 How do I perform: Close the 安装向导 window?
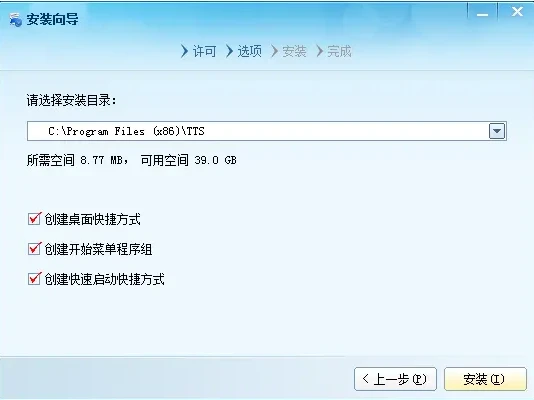click(x=517, y=12)
